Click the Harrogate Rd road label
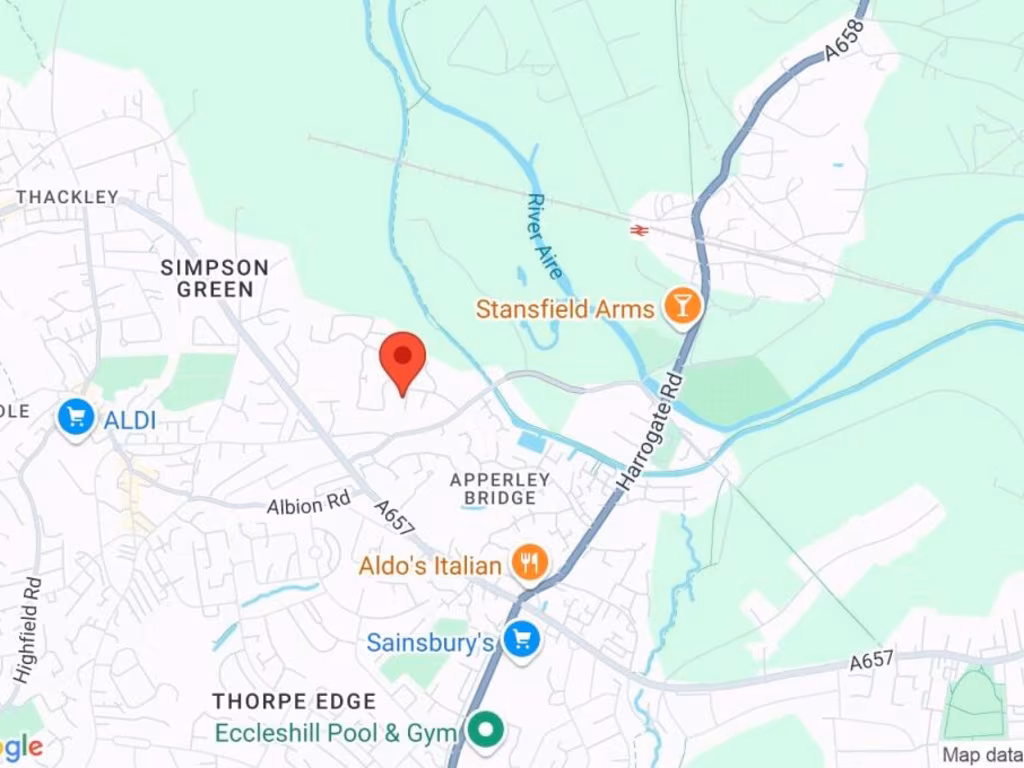 pyautogui.click(x=650, y=432)
